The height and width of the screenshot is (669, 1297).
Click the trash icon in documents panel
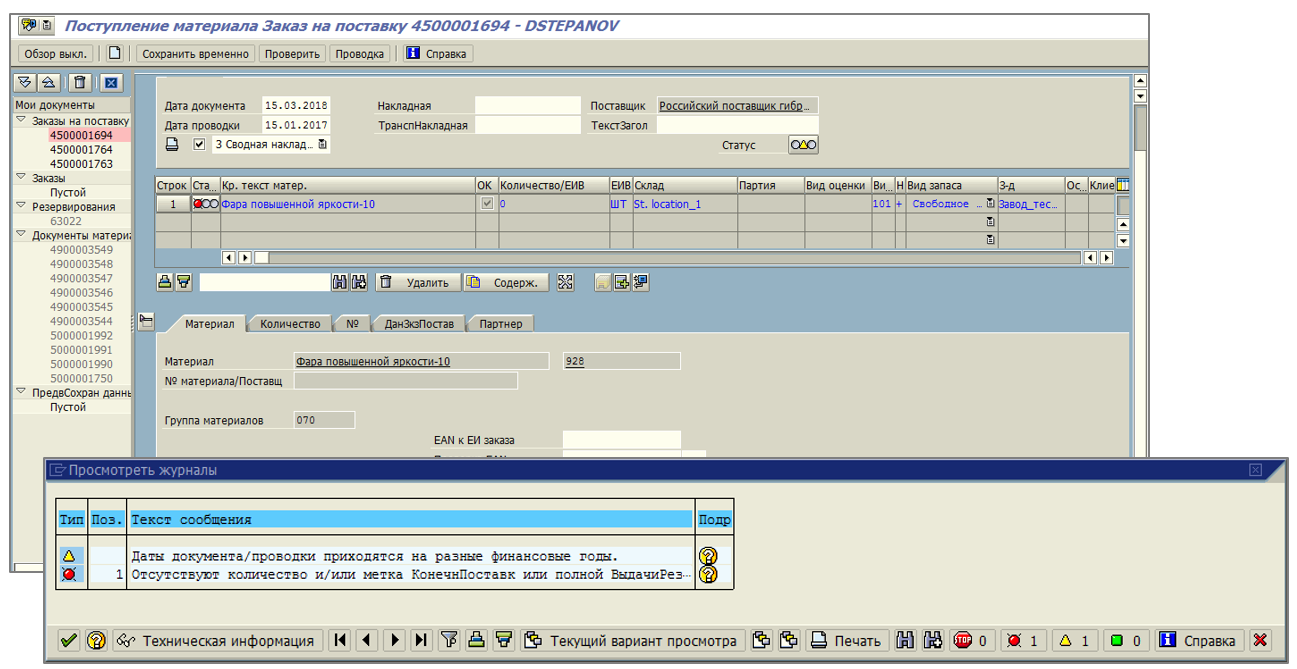coord(81,83)
